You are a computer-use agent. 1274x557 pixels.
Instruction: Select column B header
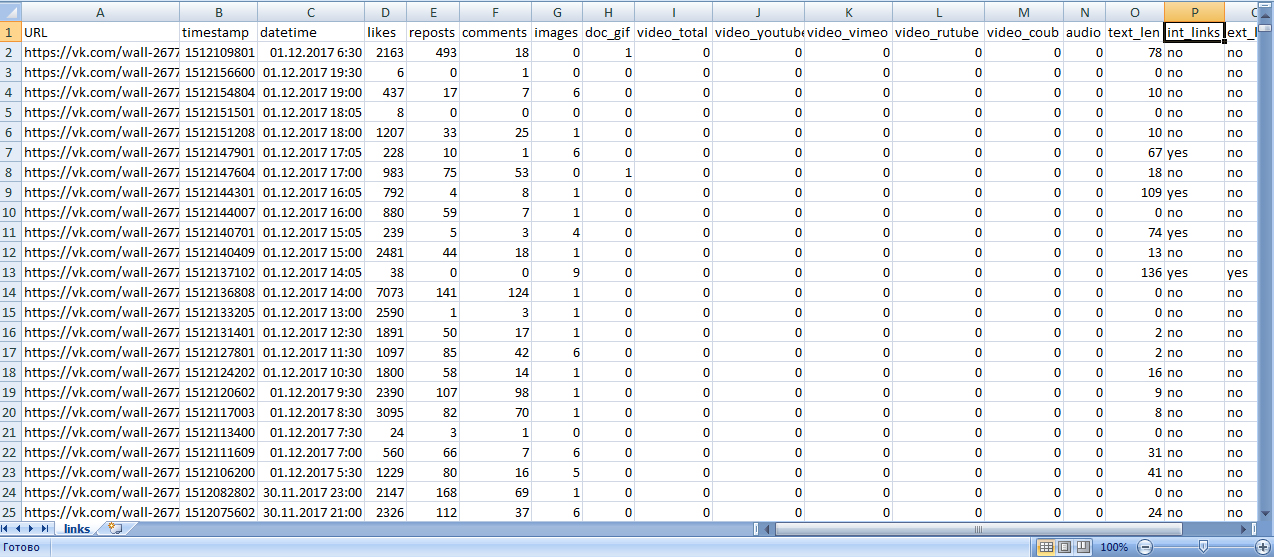coord(218,12)
